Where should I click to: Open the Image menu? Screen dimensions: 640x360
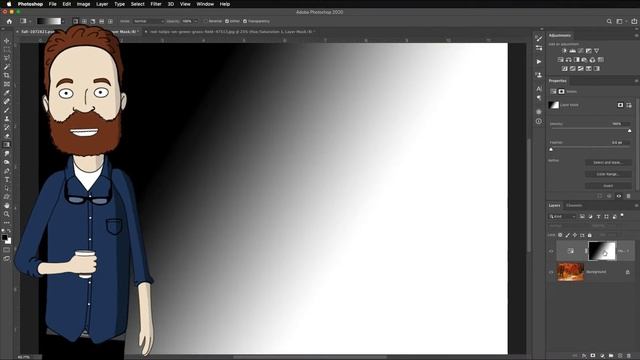pyautogui.click(x=83, y=4)
